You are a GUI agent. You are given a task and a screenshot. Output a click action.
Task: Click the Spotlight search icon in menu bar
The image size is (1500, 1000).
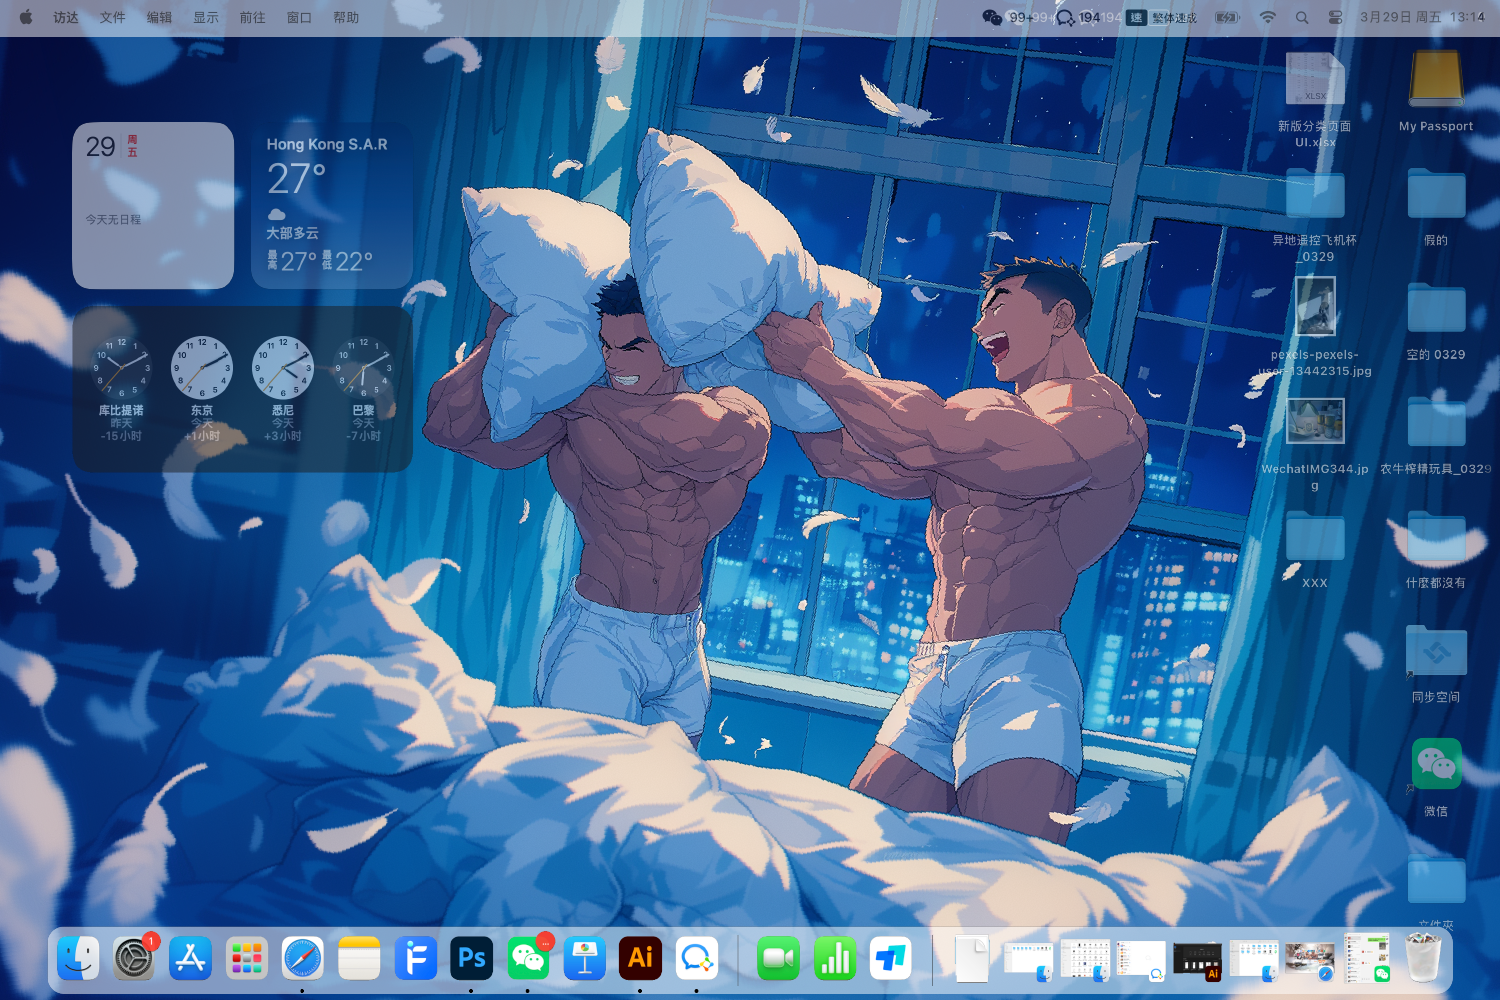tap(1302, 18)
